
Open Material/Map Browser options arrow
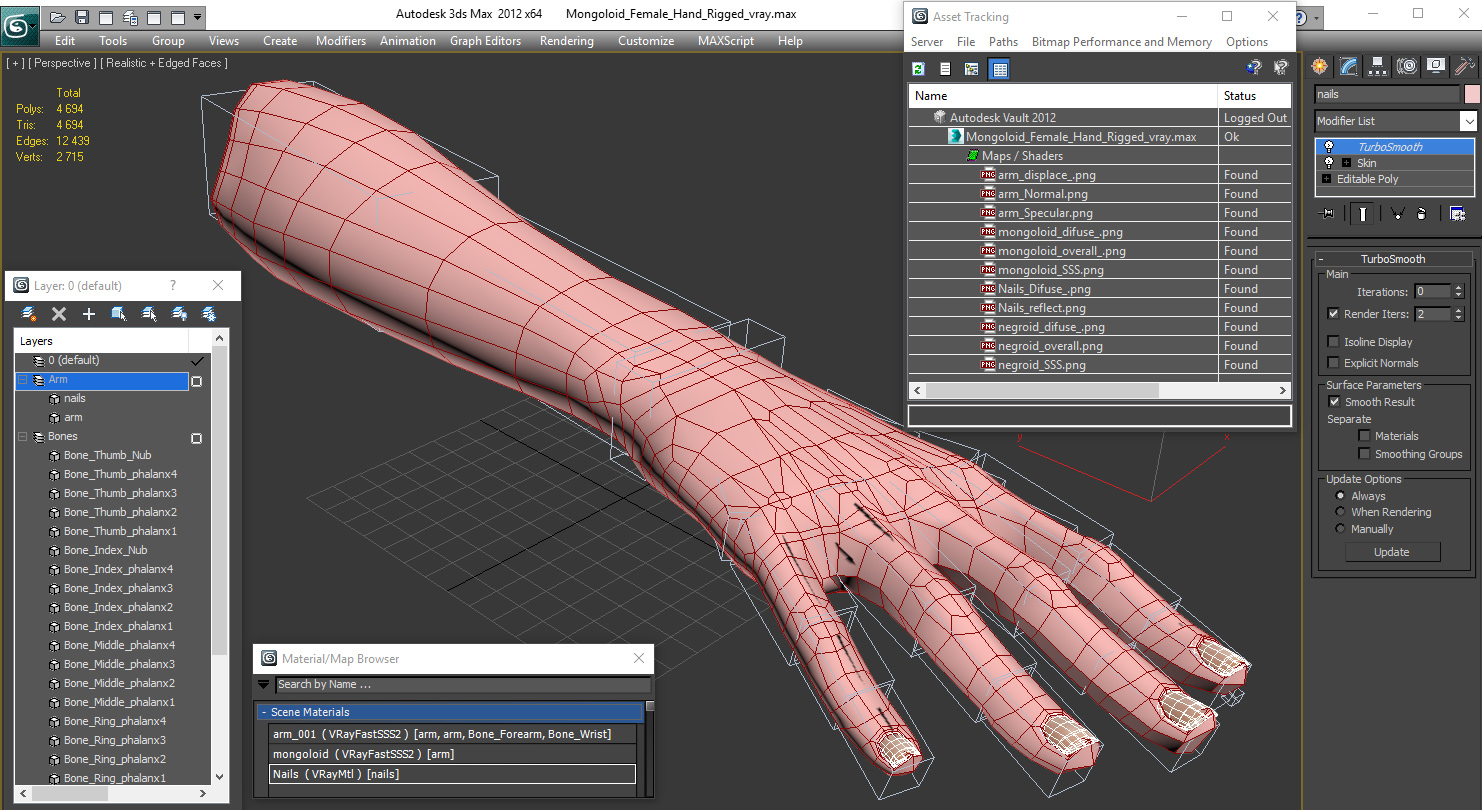(x=264, y=685)
